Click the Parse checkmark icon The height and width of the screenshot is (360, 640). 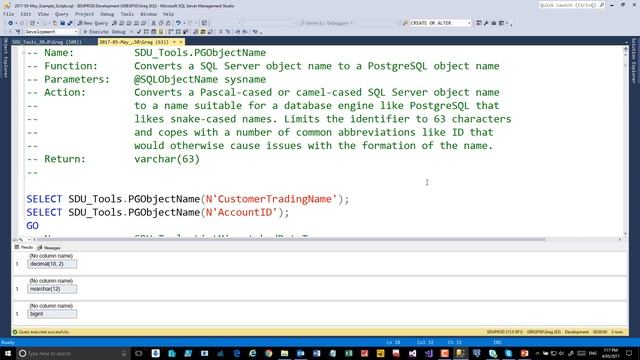139,32
